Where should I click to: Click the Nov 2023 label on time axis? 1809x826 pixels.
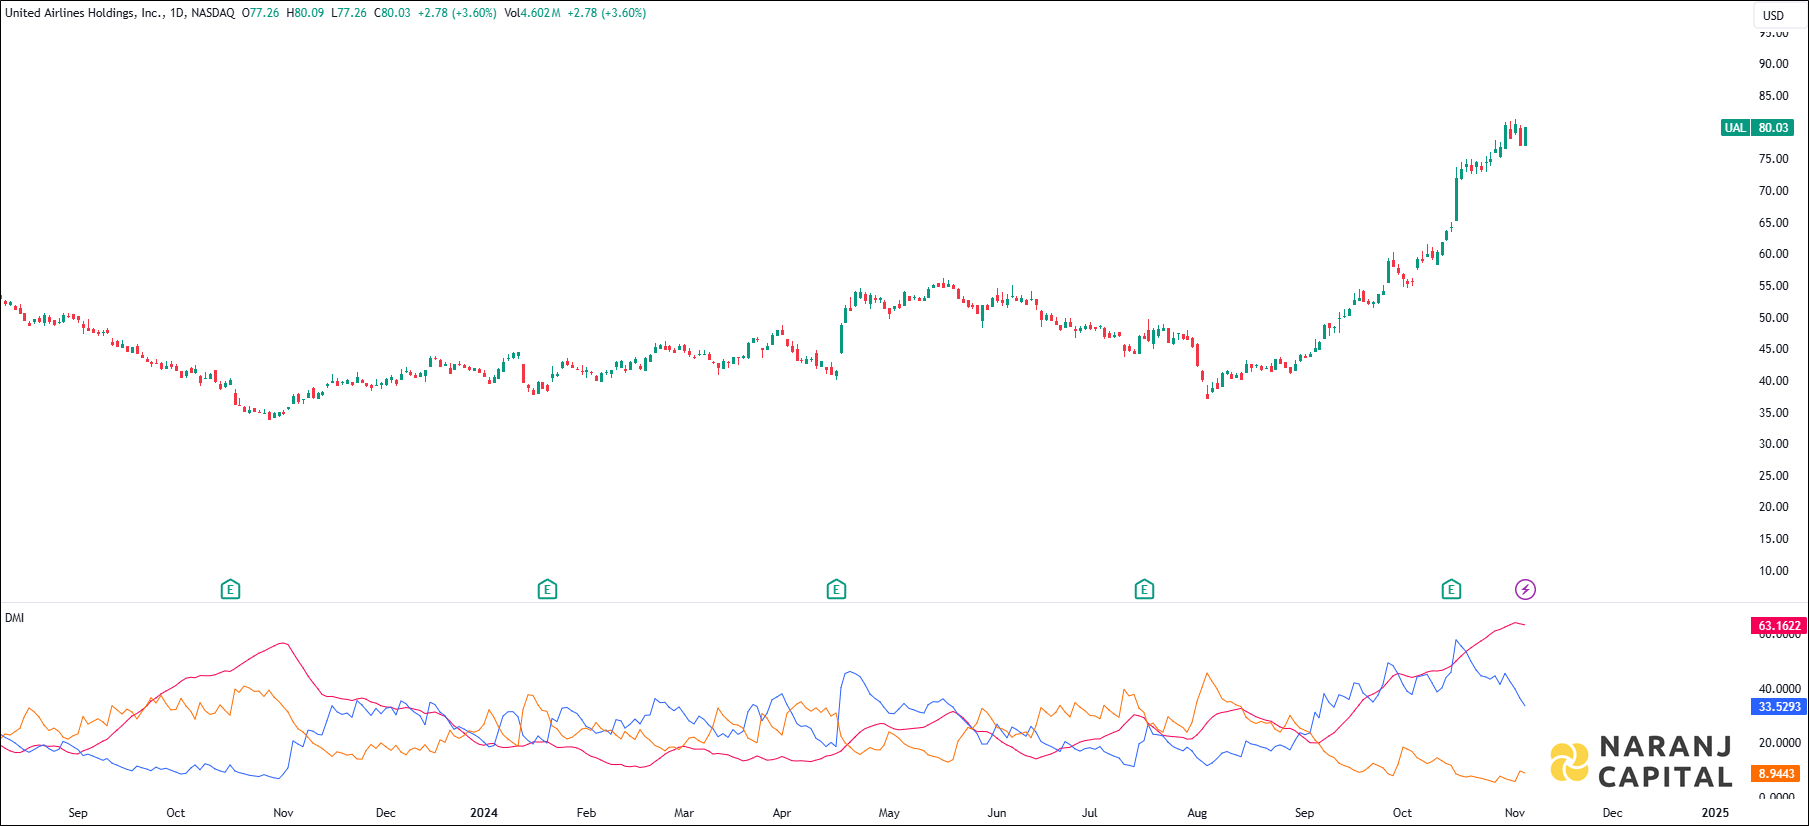click(x=283, y=813)
